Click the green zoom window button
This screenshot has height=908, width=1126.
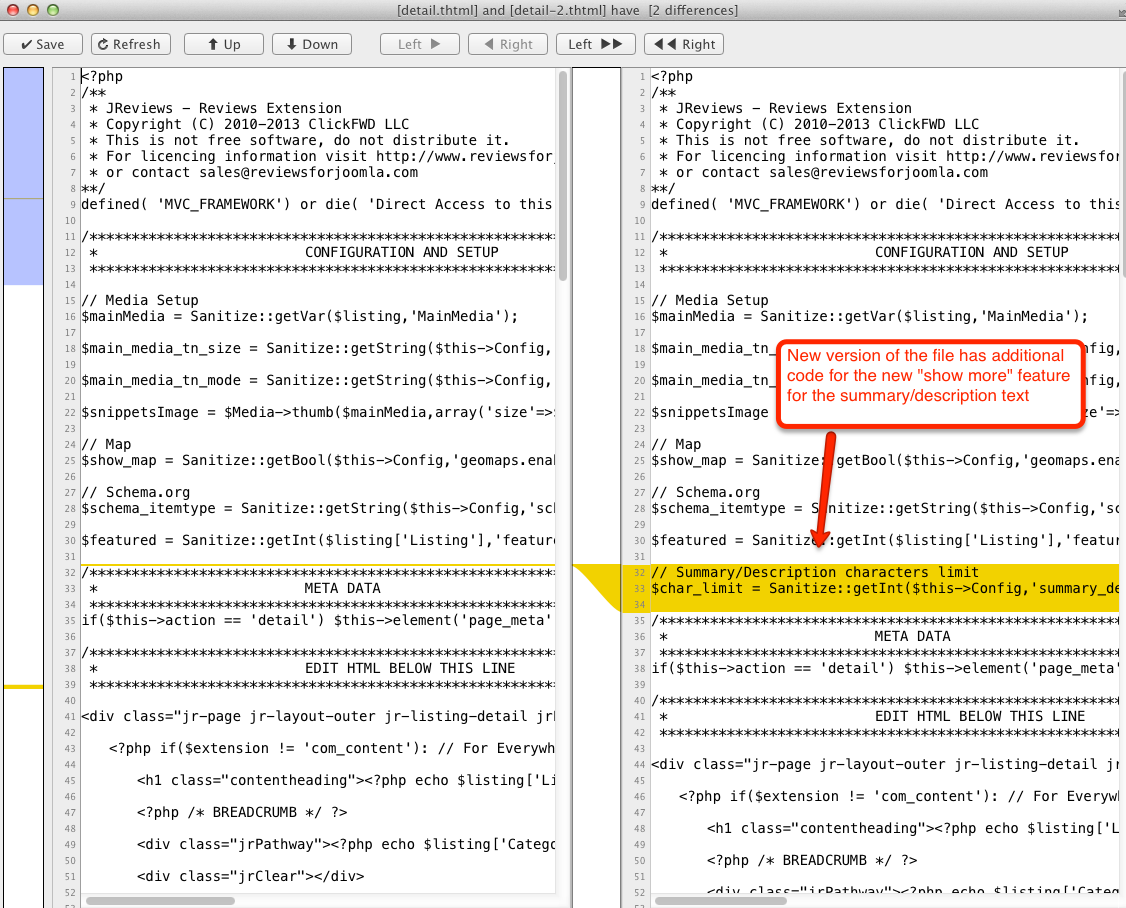[x=53, y=10]
